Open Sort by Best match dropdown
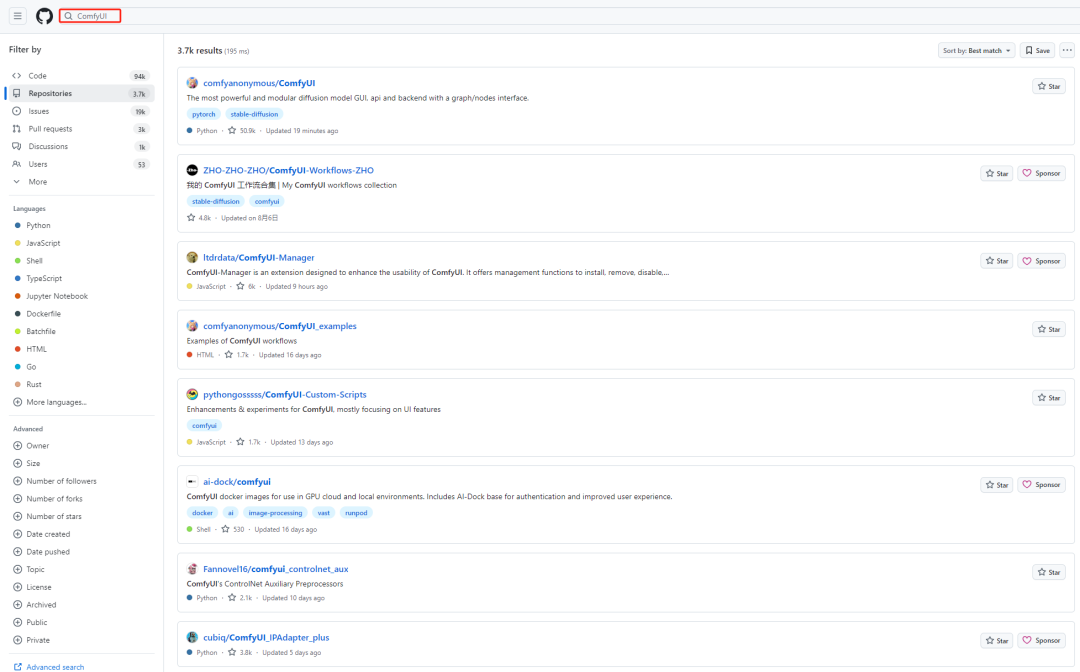Viewport: 1080px width, 672px height. click(976, 50)
